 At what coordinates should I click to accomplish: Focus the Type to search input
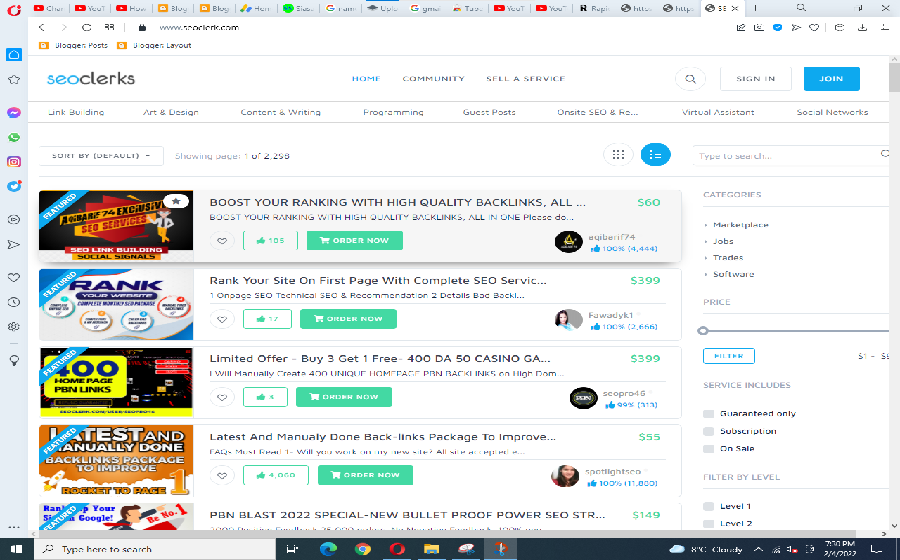click(x=789, y=155)
